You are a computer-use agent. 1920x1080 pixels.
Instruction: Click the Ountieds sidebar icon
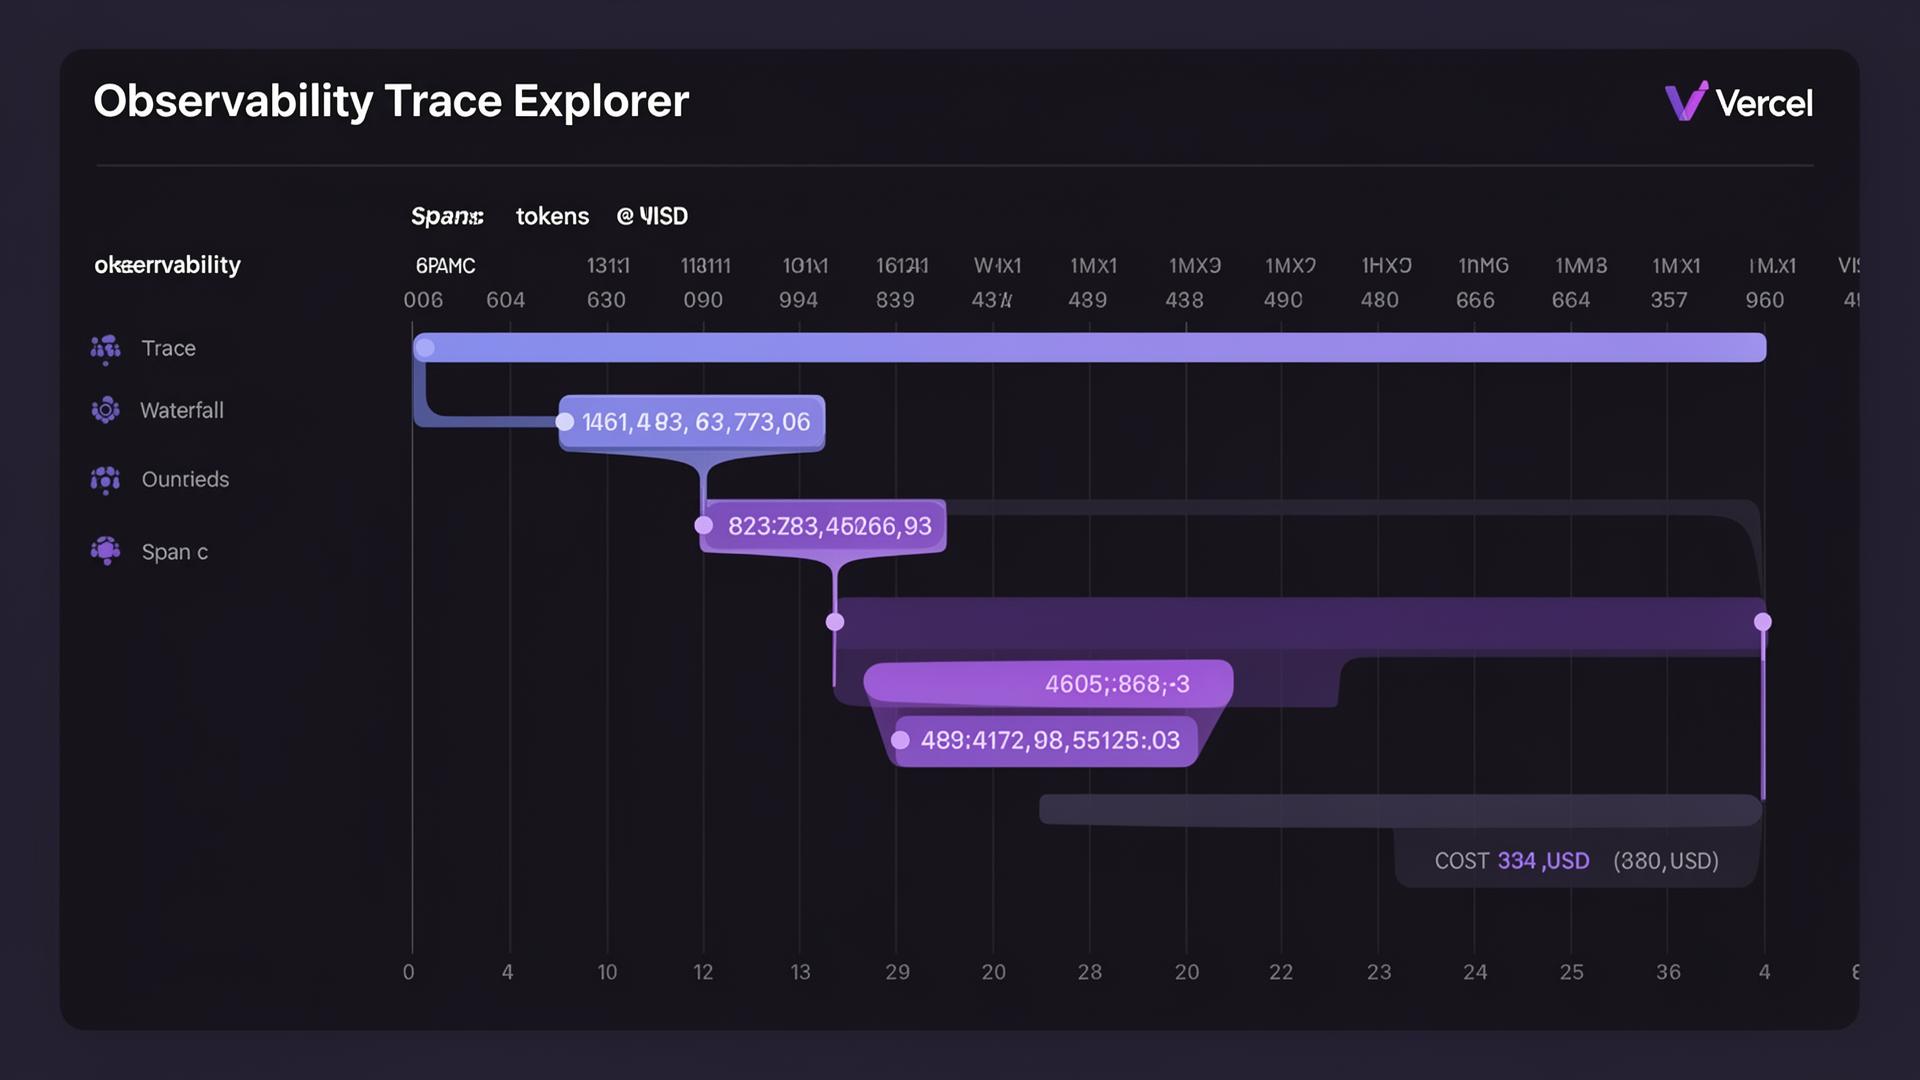click(105, 480)
